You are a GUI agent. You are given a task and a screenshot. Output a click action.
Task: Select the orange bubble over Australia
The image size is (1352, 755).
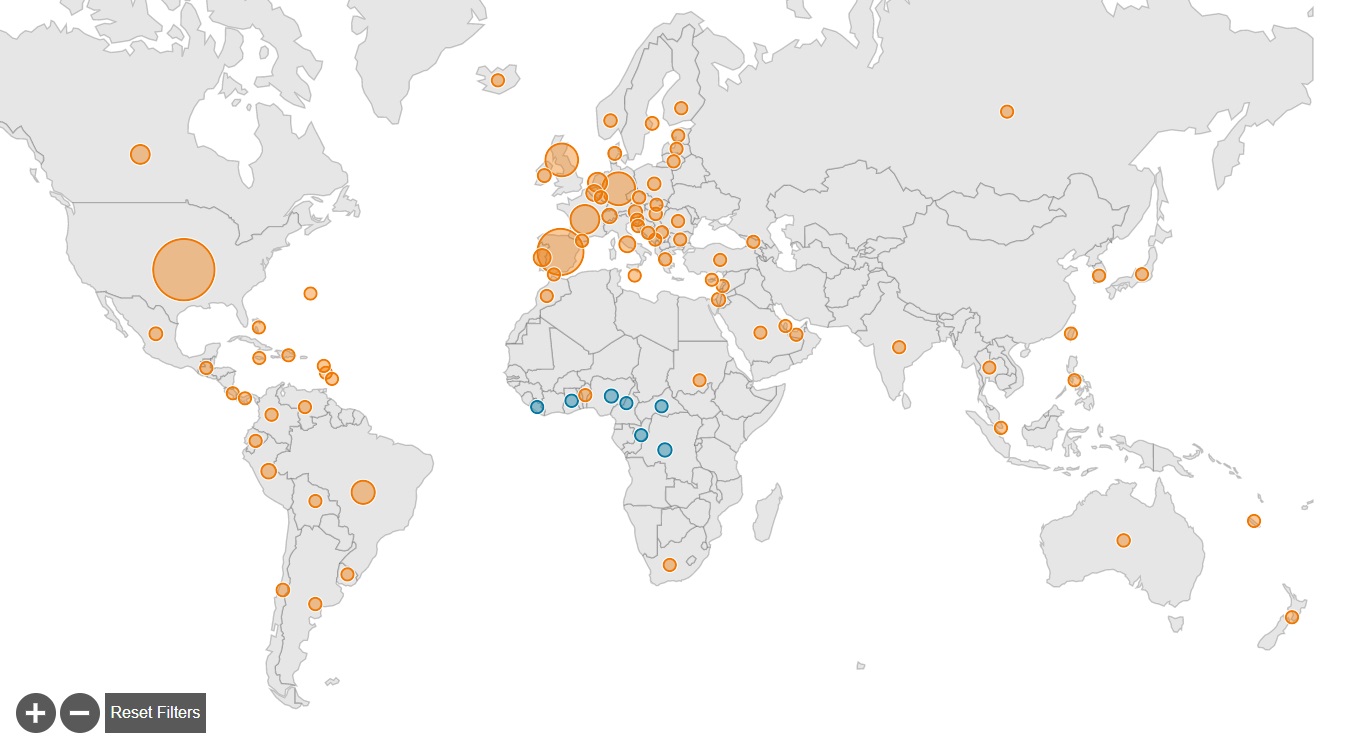coord(1123,540)
